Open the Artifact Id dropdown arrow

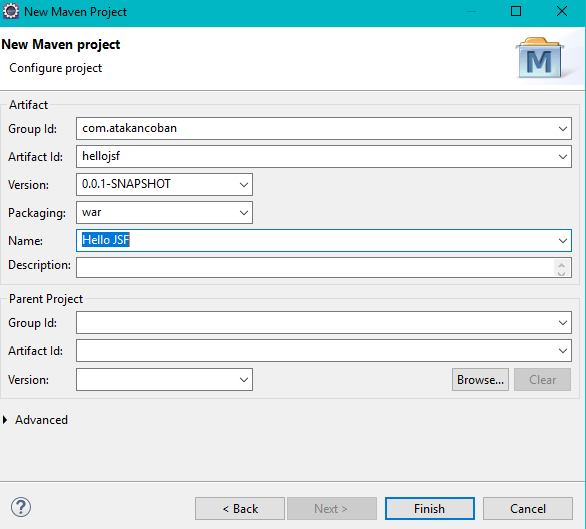click(x=563, y=157)
